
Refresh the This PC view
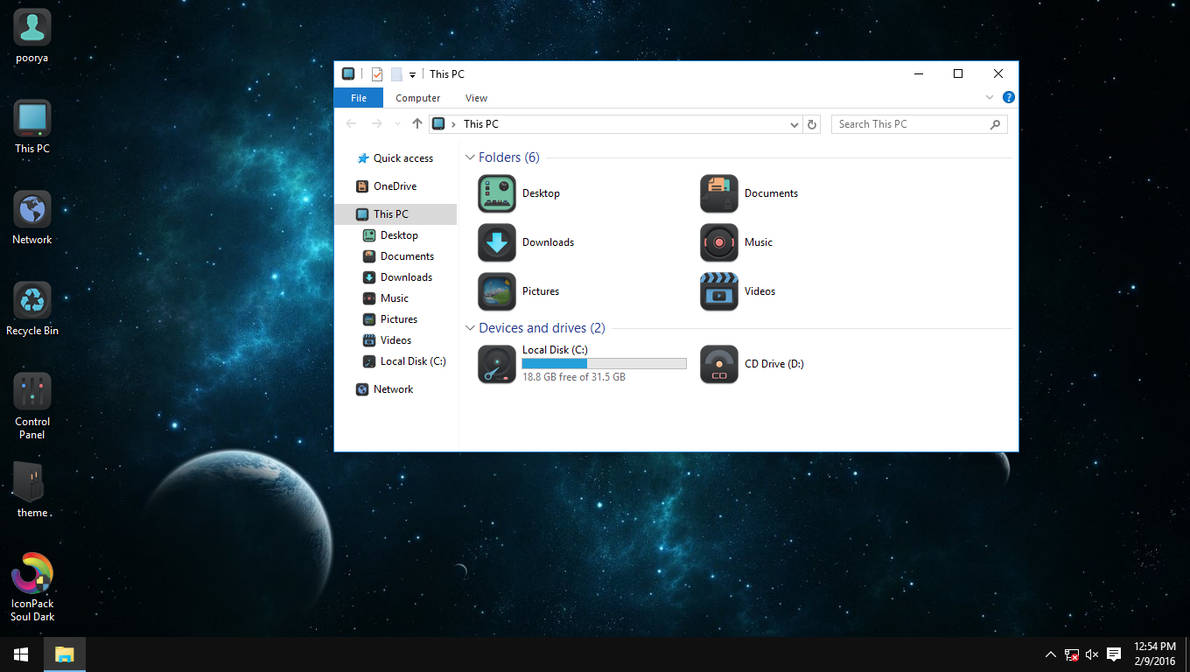pos(812,125)
